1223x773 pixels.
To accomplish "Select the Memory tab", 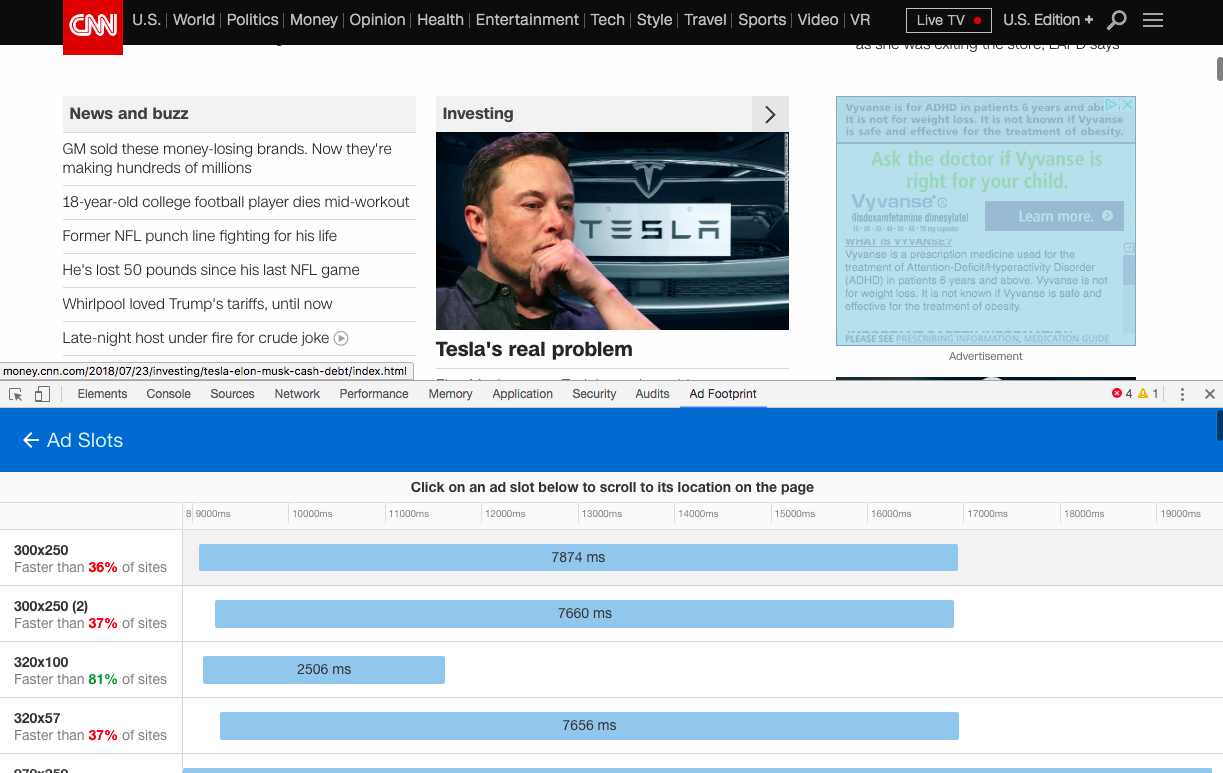I will (450, 394).
